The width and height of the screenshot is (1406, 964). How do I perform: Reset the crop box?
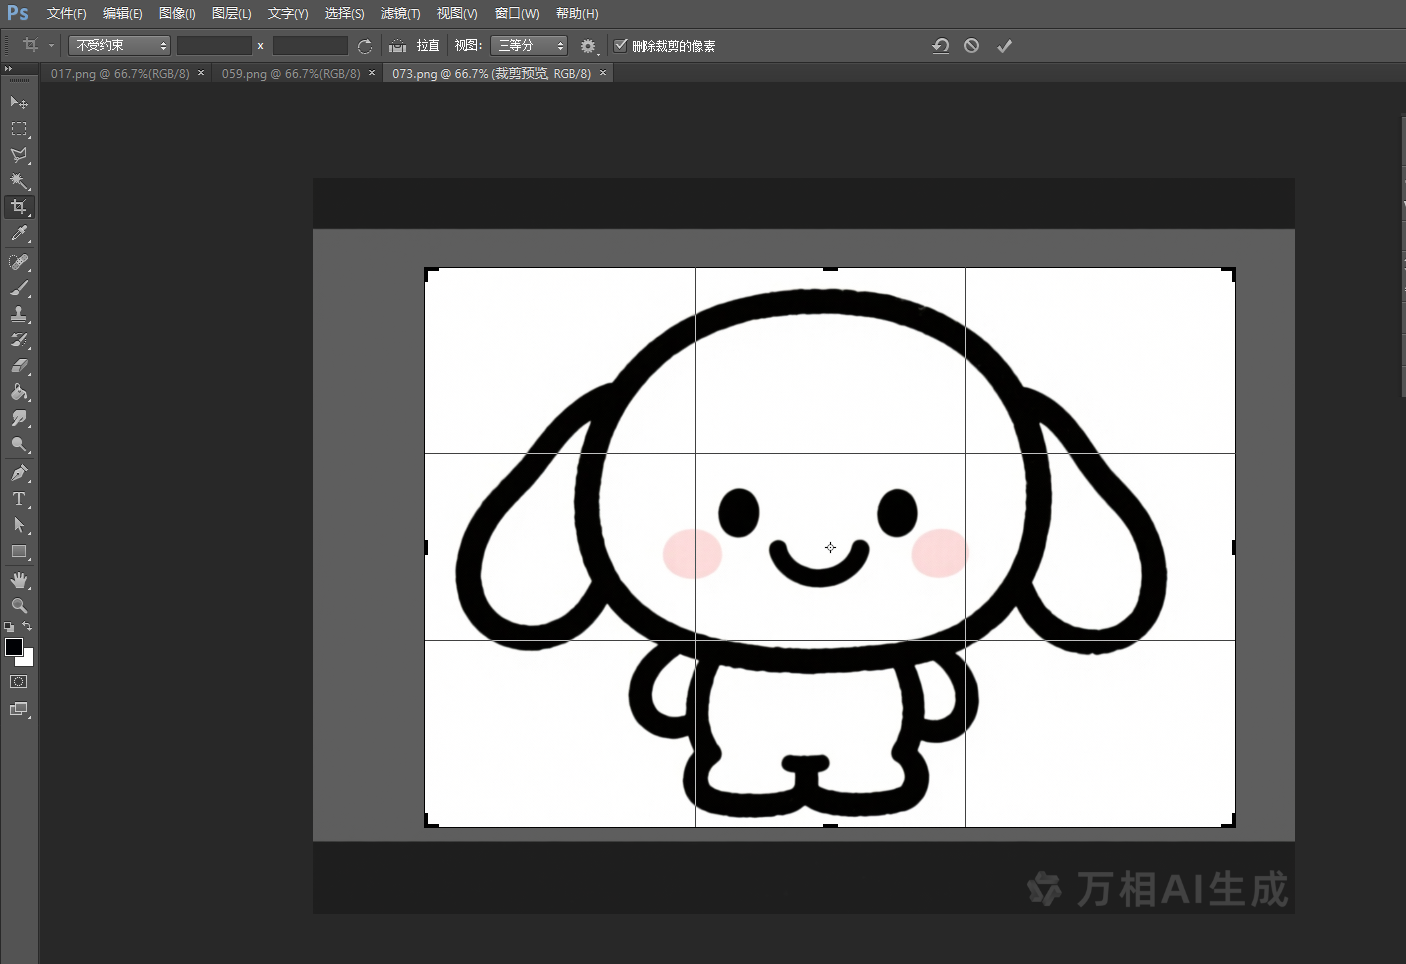point(940,46)
